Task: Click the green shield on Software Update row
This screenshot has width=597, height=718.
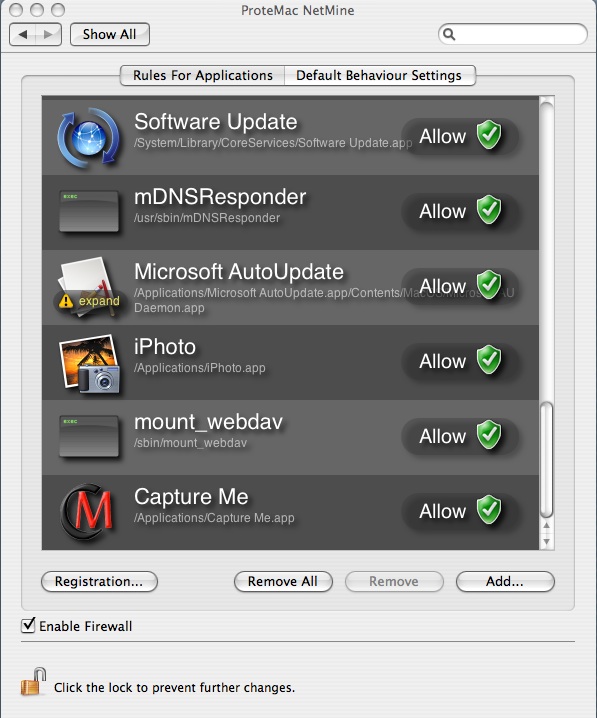Action: [489, 135]
